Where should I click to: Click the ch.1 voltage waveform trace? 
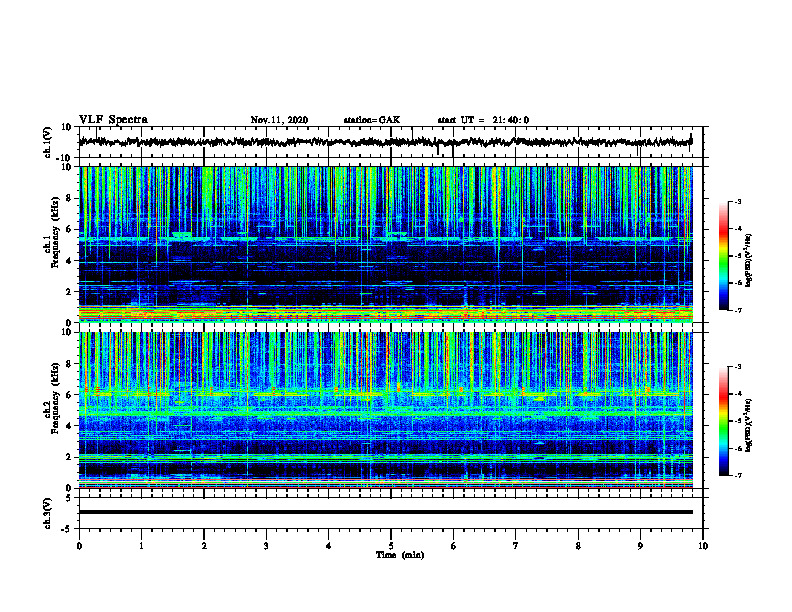pyautogui.click(x=385, y=142)
